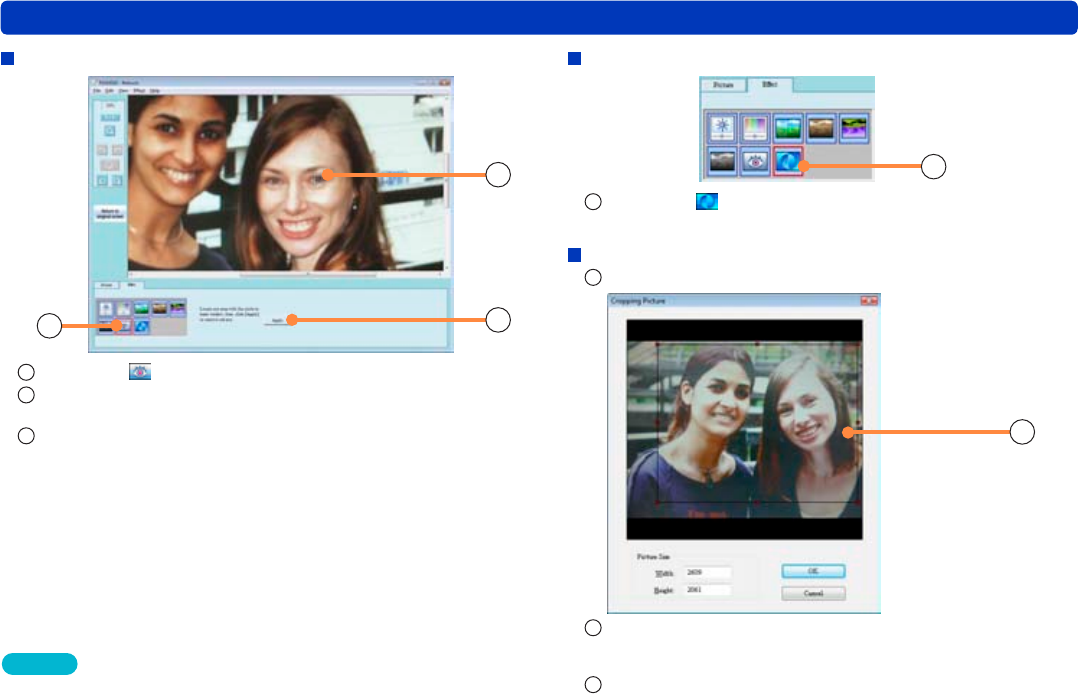Choose the sepia brown effect thumbnail in right panel

821,127
